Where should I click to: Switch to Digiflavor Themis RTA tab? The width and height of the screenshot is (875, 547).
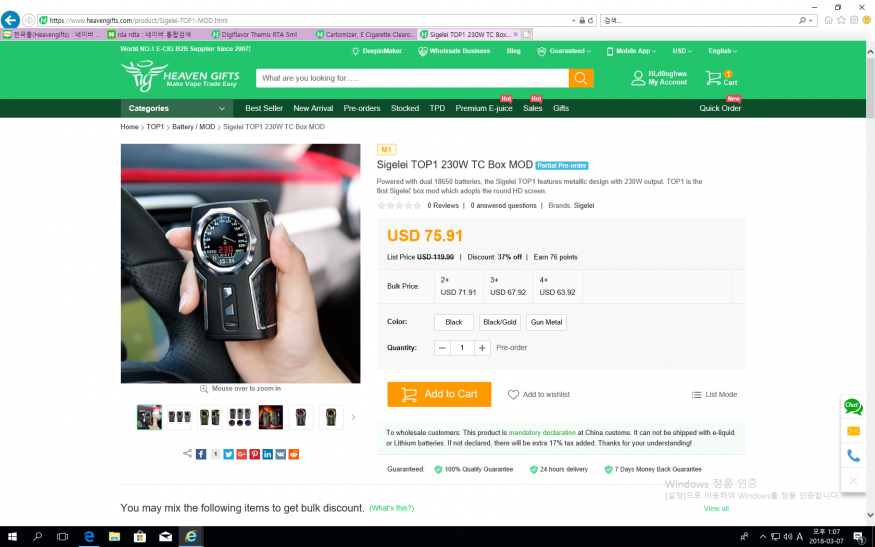(x=261, y=35)
